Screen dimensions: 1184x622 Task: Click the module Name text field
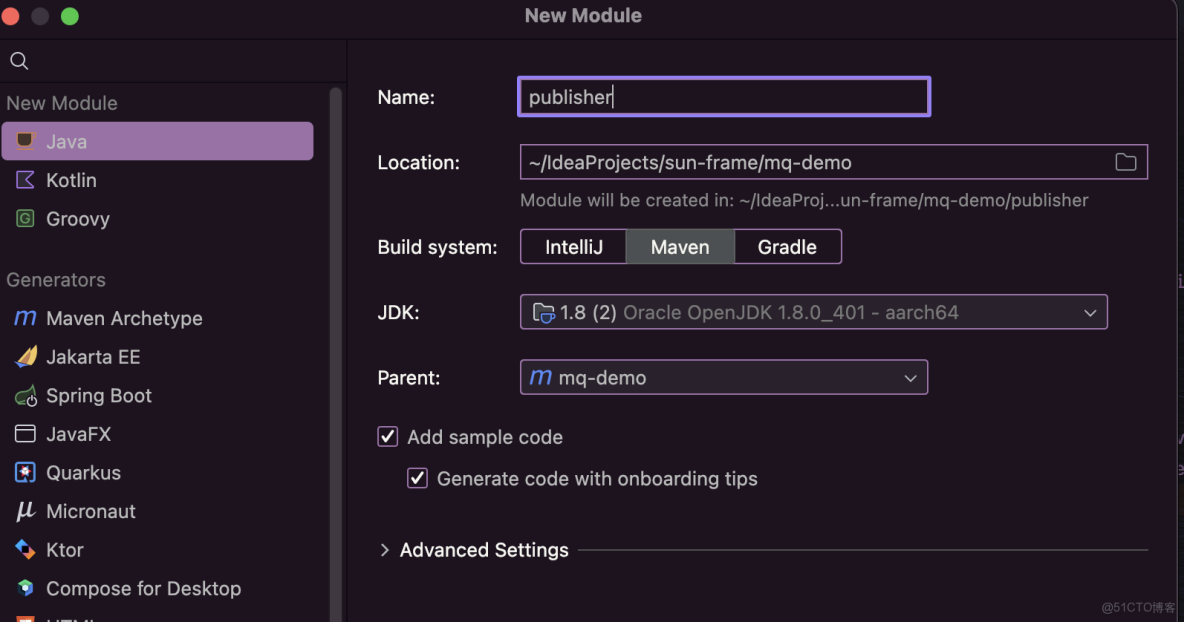pyautogui.click(x=724, y=97)
